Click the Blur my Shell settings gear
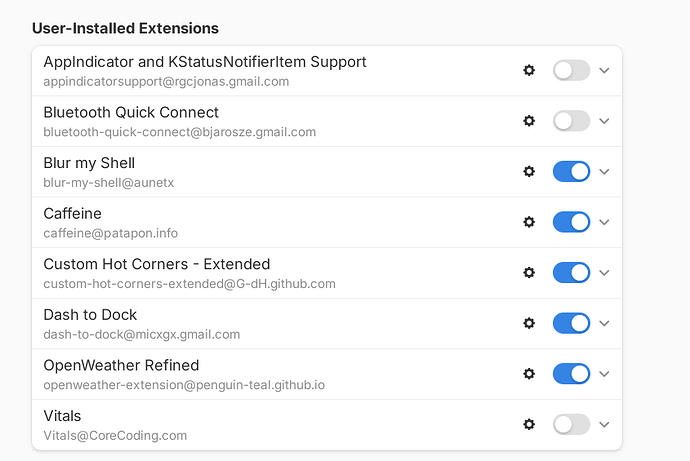The width and height of the screenshot is (690, 461). 529,171
